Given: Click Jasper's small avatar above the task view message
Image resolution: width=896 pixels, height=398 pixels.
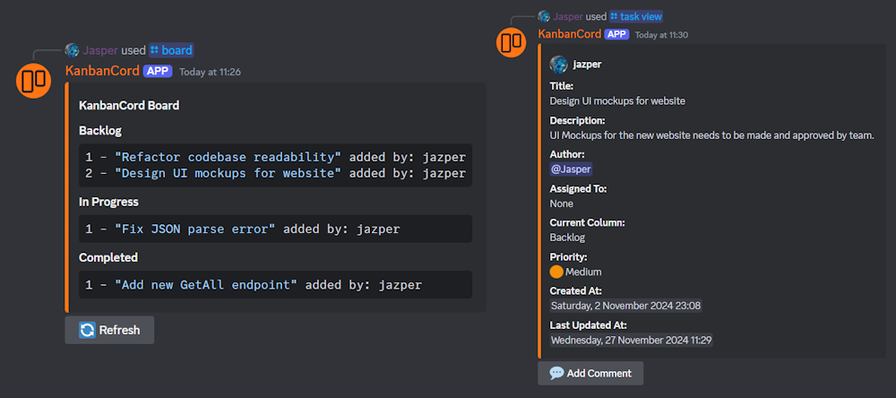Looking at the screenshot, I should click(543, 17).
